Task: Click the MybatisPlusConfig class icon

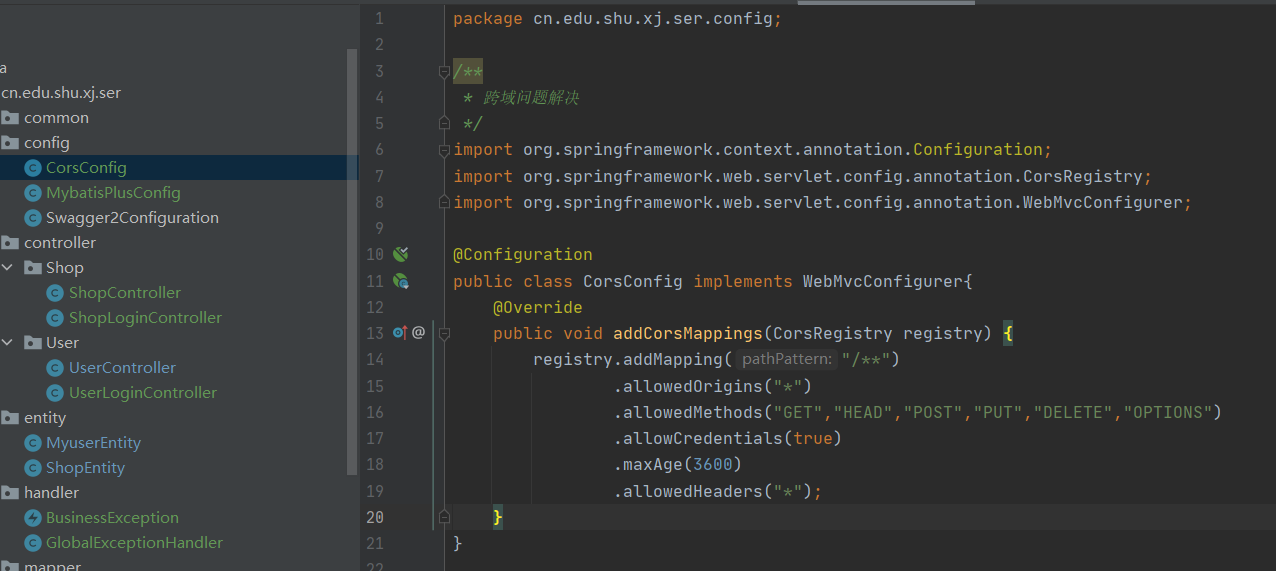Action: (x=33, y=193)
